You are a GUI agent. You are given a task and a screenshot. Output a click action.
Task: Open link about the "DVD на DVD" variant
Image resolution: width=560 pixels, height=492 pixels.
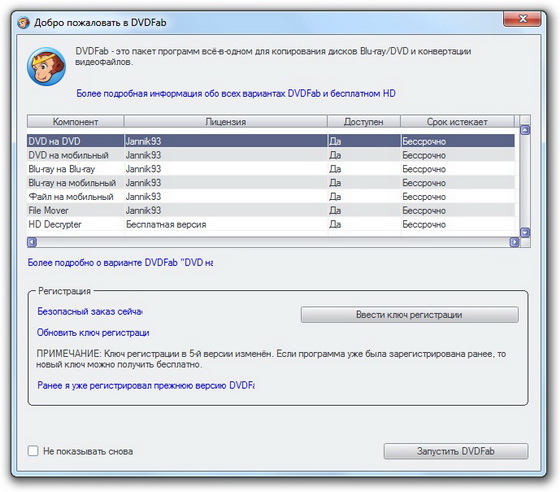(120, 263)
